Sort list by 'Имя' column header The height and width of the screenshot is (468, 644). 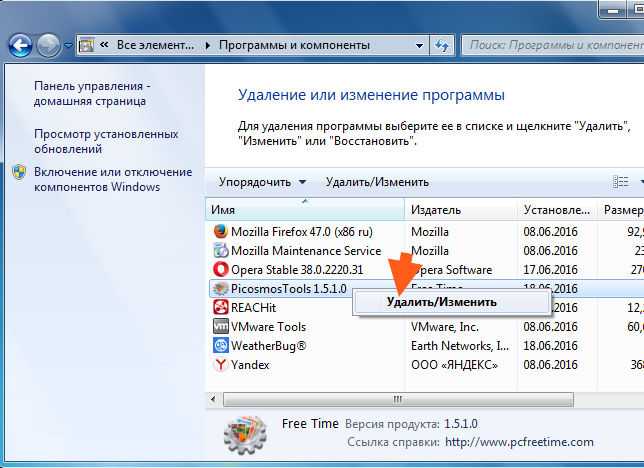coord(305,210)
